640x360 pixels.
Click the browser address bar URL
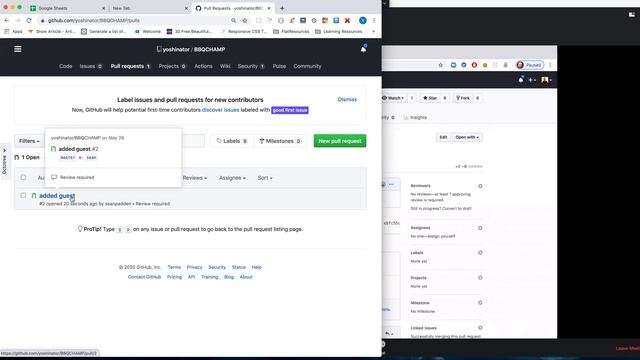point(94,20)
